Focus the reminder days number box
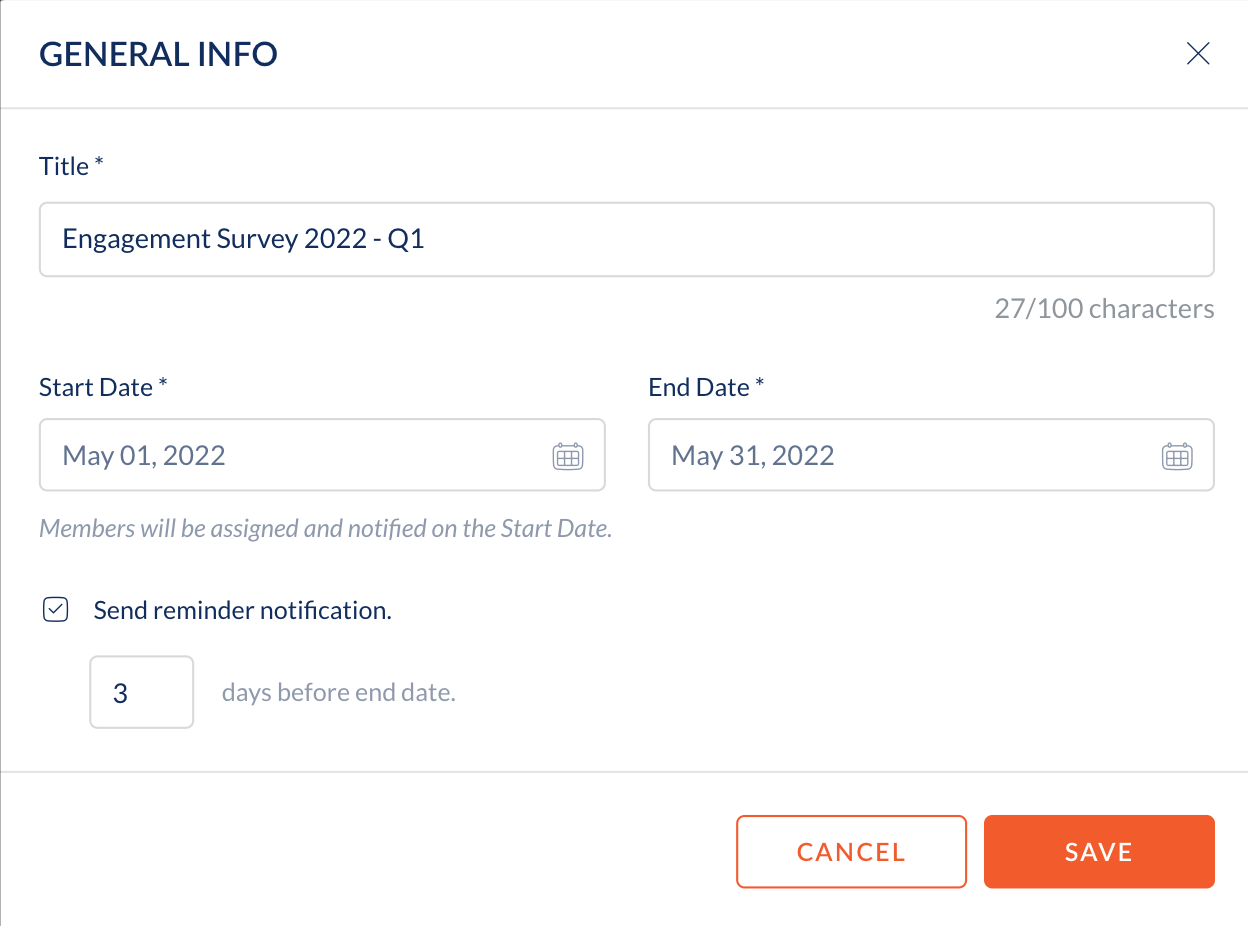This screenshot has height=926, width=1248. tap(142, 692)
